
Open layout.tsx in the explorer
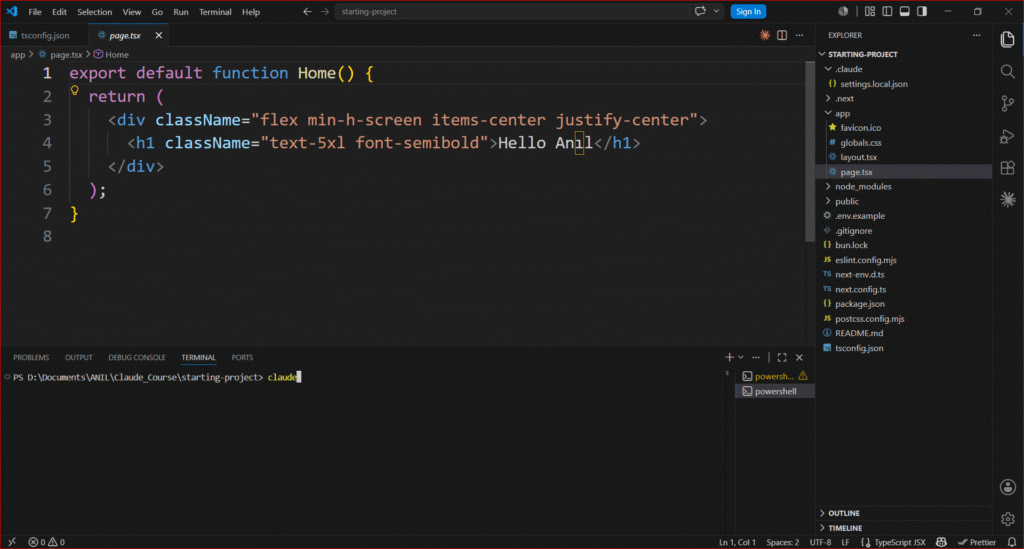click(858, 157)
